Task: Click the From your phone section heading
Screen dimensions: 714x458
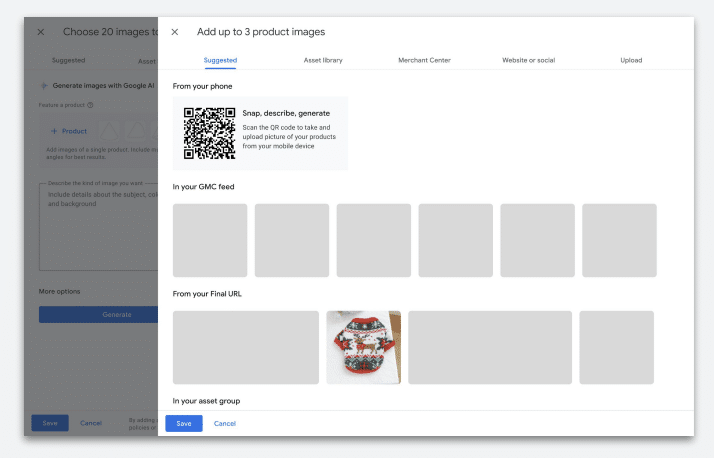Action: click(x=202, y=87)
